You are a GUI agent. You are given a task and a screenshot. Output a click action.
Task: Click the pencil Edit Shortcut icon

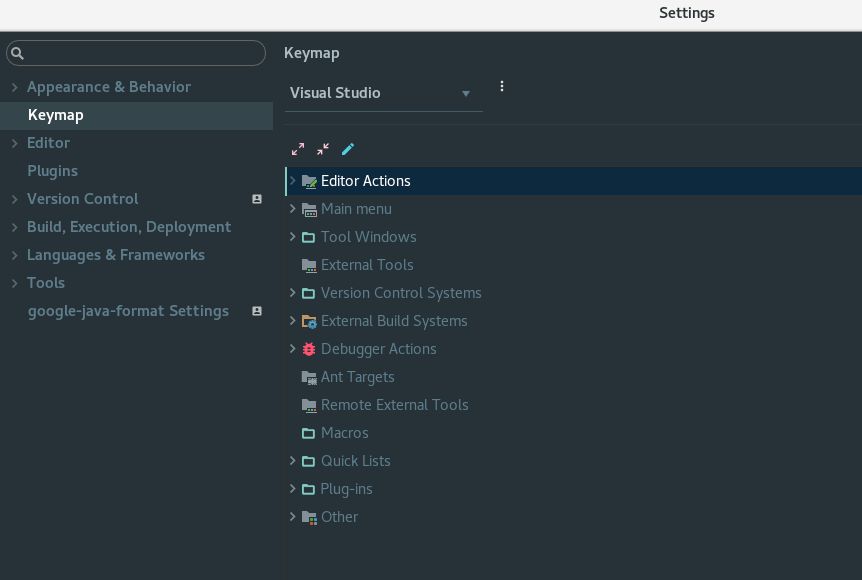pyautogui.click(x=348, y=149)
